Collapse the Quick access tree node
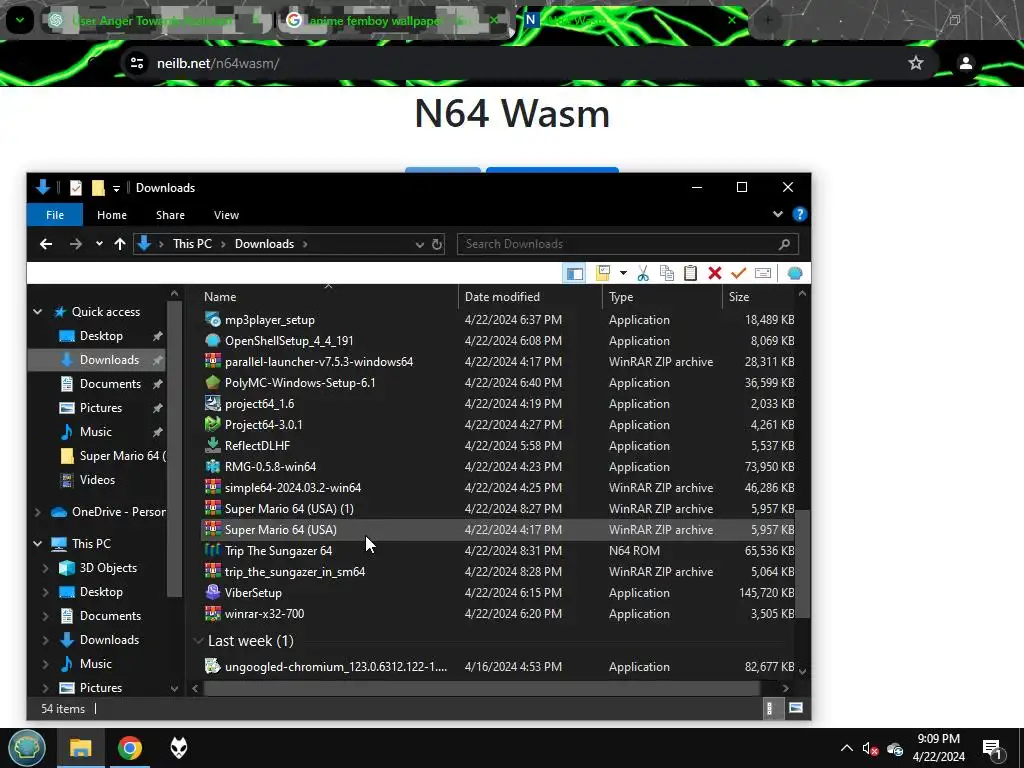Screen dimensions: 1024x768 [38, 312]
